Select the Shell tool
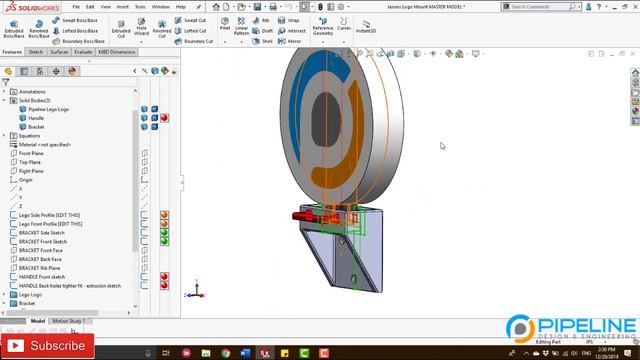This screenshot has width=640, height=360. coord(262,41)
